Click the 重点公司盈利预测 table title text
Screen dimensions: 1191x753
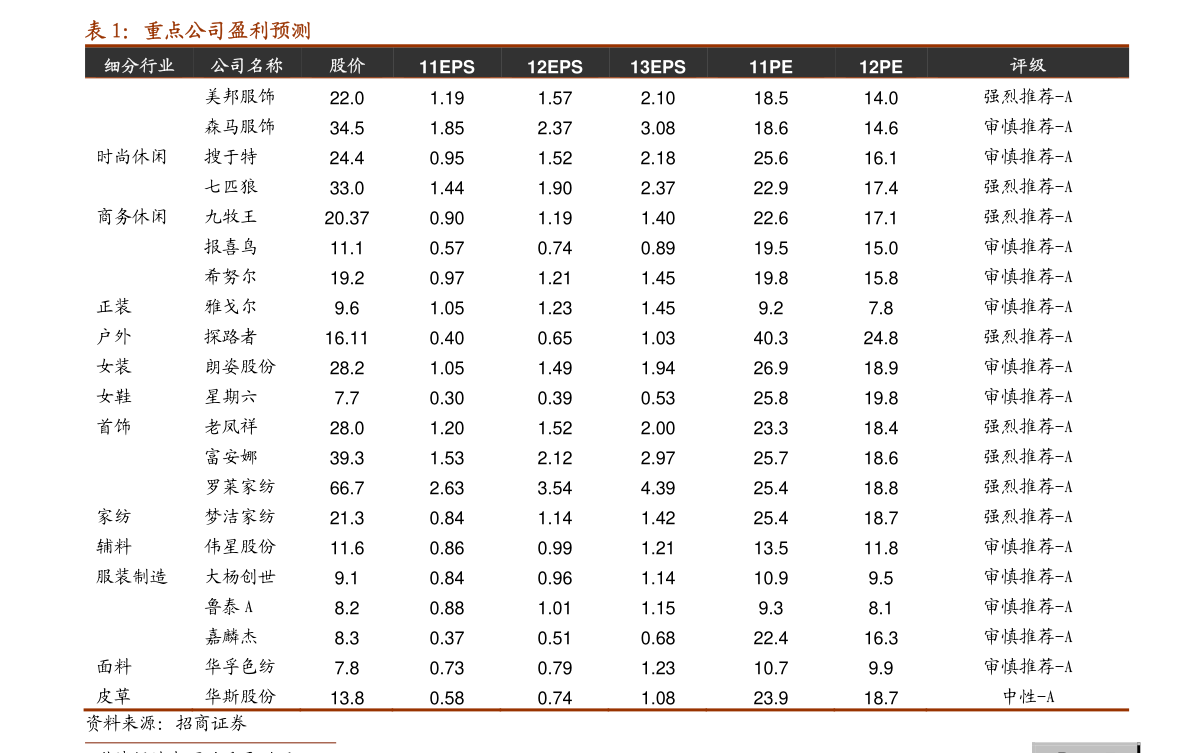227,31
